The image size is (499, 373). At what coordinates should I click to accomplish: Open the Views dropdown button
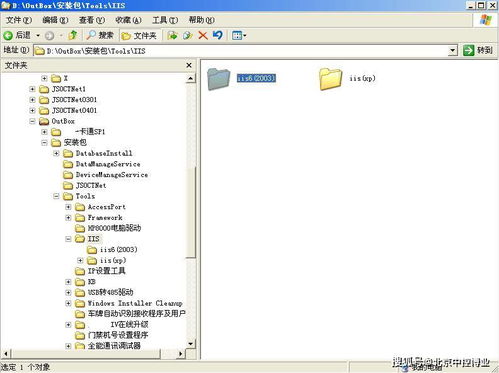239,35
